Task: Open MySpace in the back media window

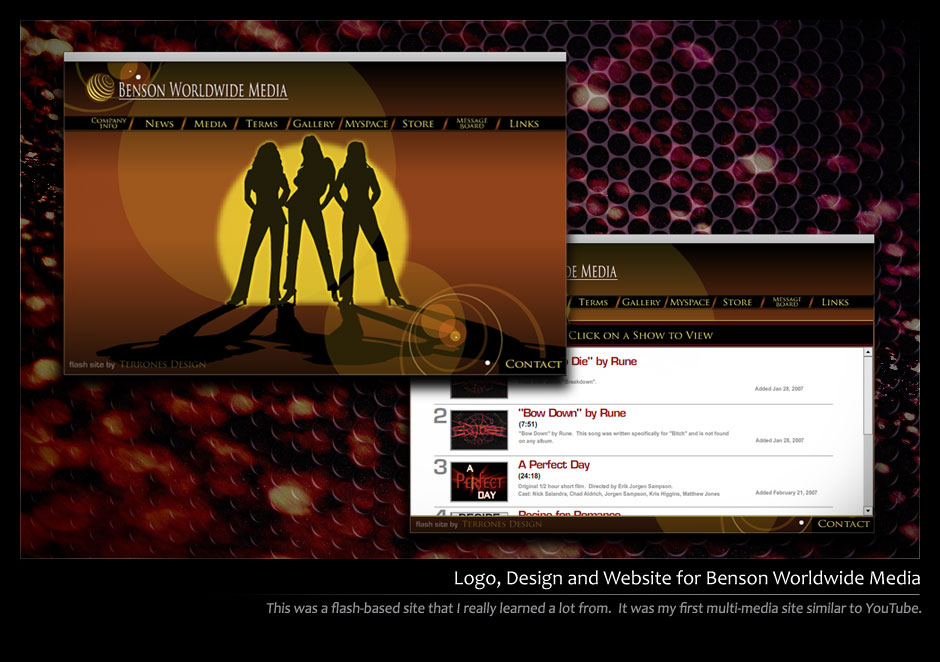Action: (x=689, y=302)
